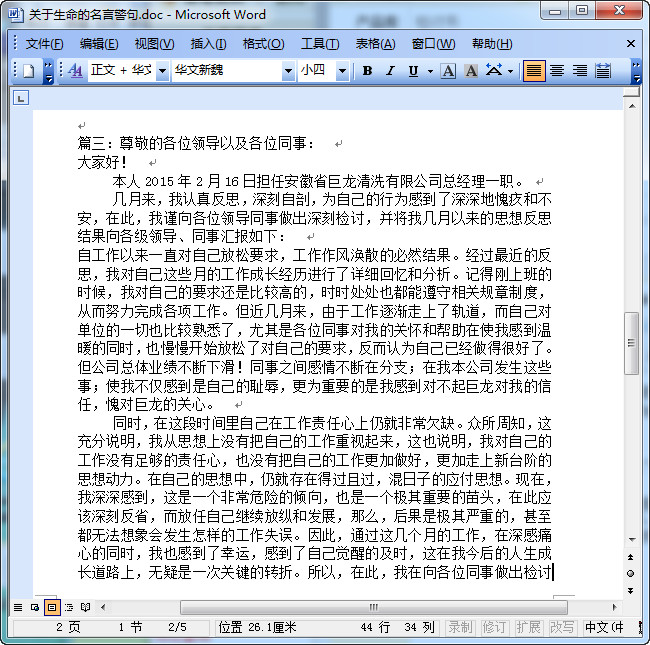Open the 文件(F) menu
The image size is (650, 645).
tap(44, 44)
